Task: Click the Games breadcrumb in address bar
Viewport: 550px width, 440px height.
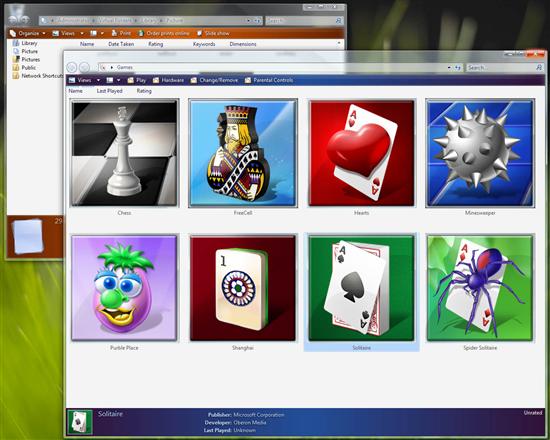Action: click(125, 67)
